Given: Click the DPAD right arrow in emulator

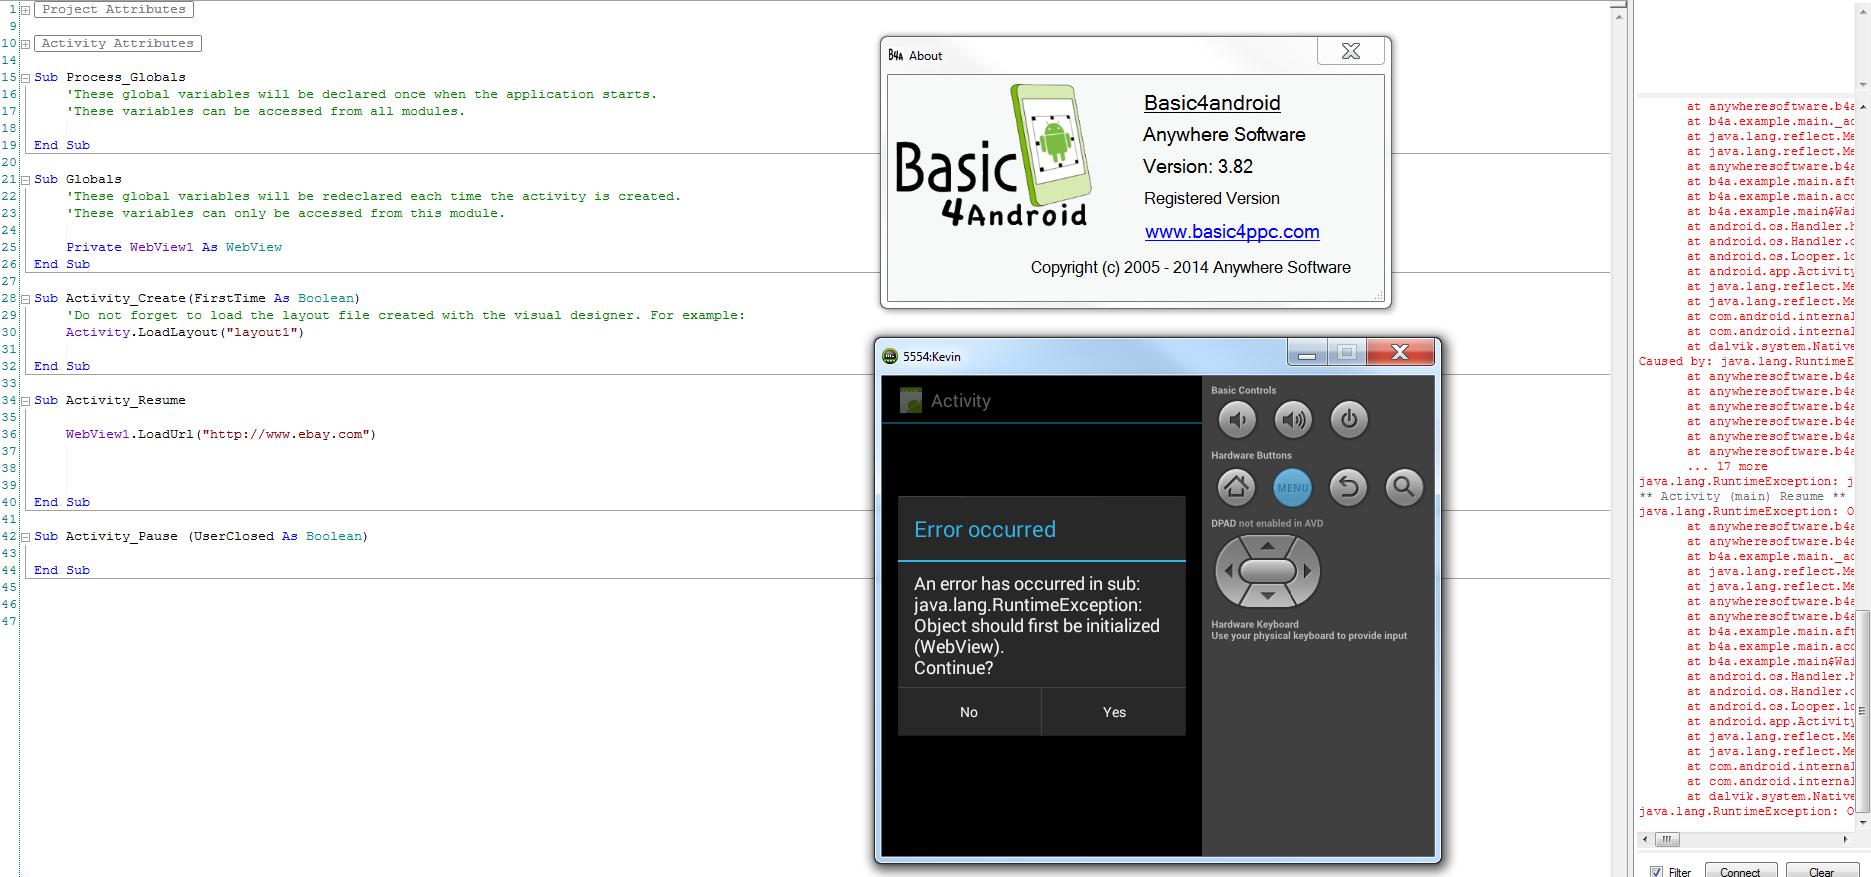Looking at the screenshot, I should (x=1307, y=571).
